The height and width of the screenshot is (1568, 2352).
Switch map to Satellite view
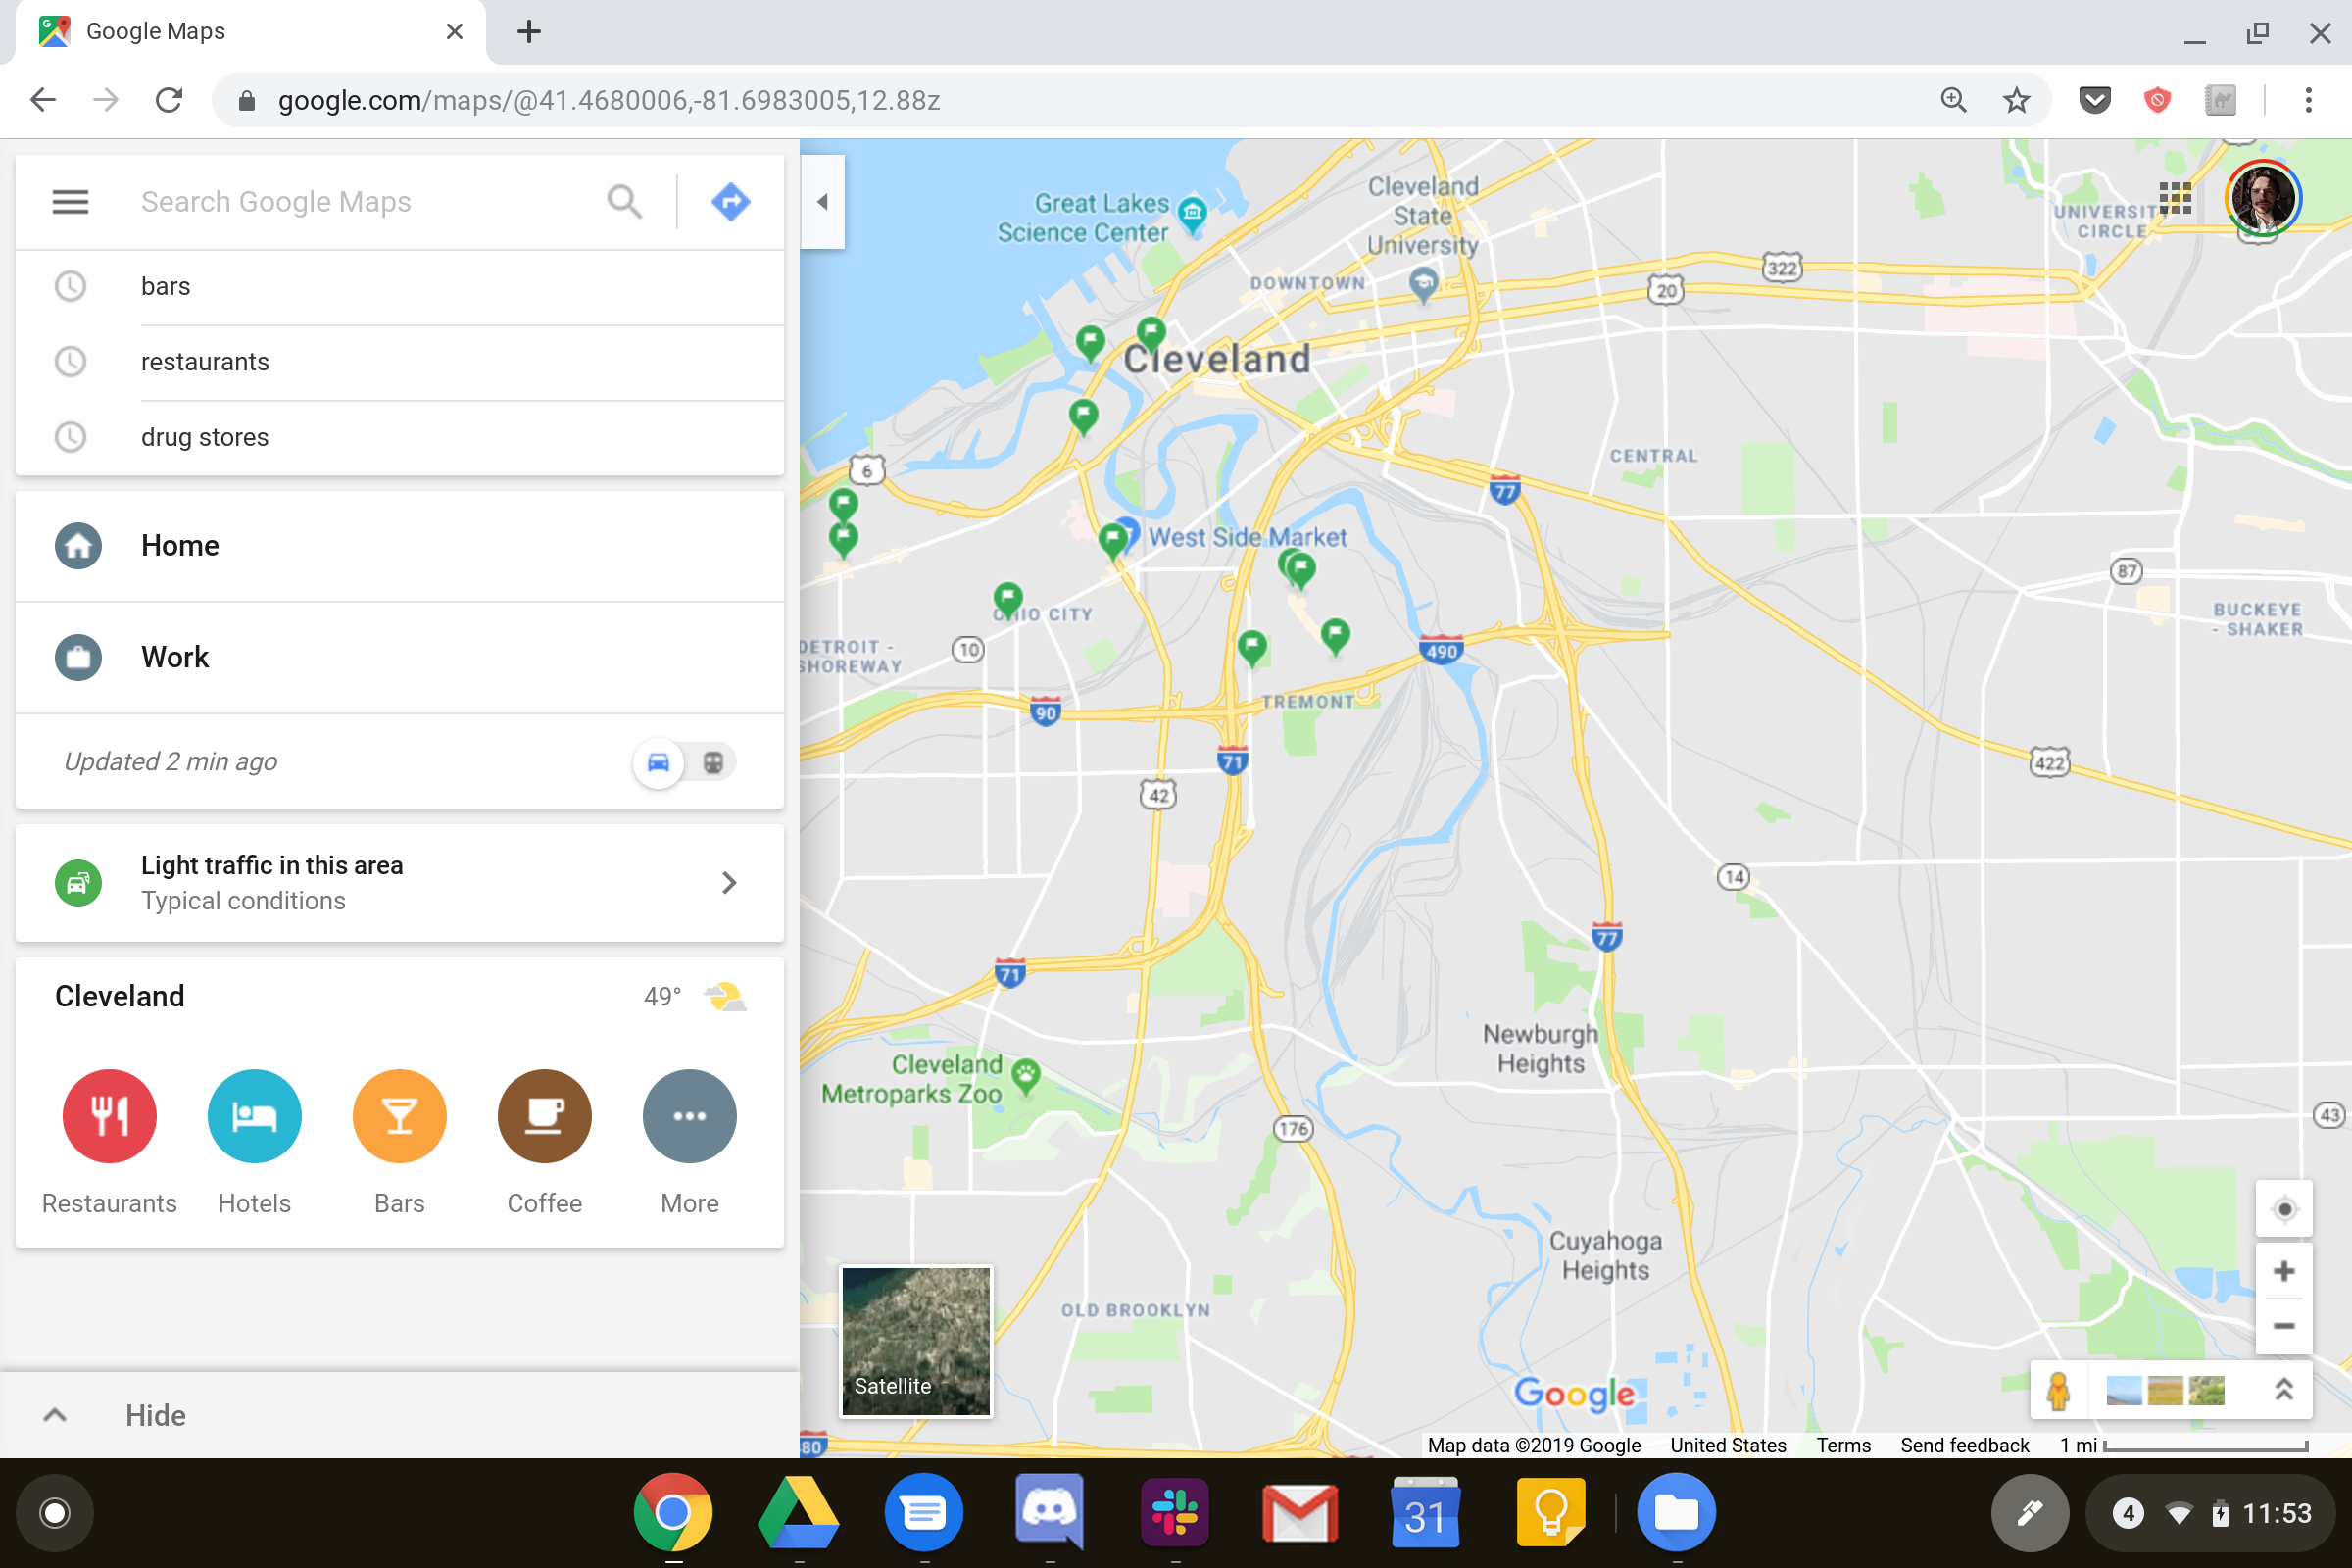pos(915,1340)
